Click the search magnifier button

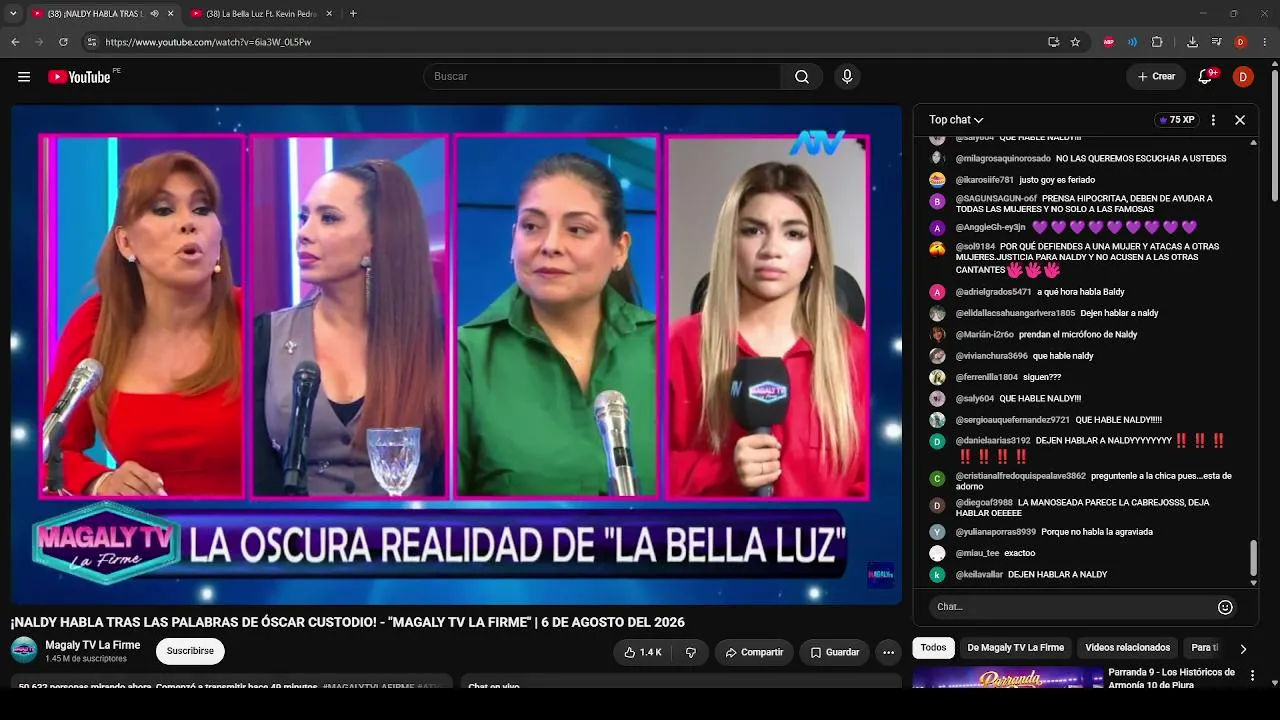click(x=802, y=77)
